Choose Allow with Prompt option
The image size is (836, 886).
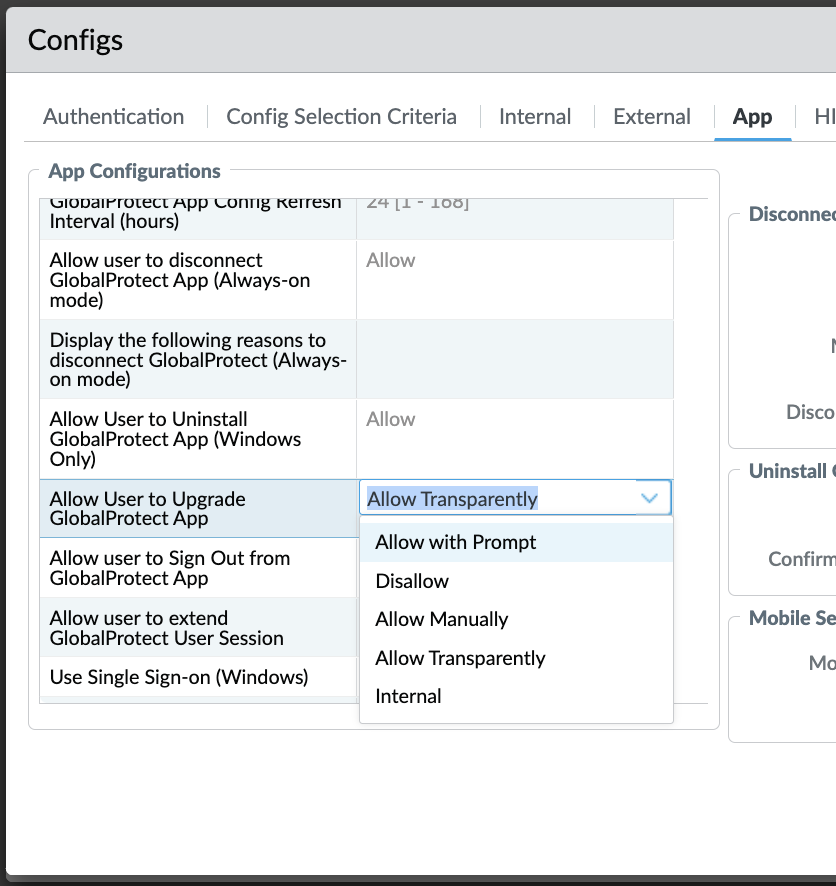coord(516,542)
